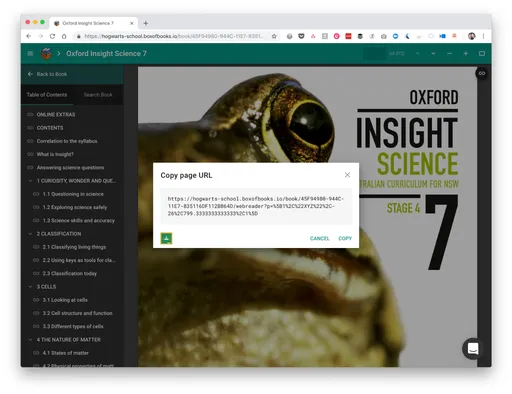Viewport: 512px width, 394px height.
Task: Click the camera extension icon in toolbar
Action: (384, 36)
